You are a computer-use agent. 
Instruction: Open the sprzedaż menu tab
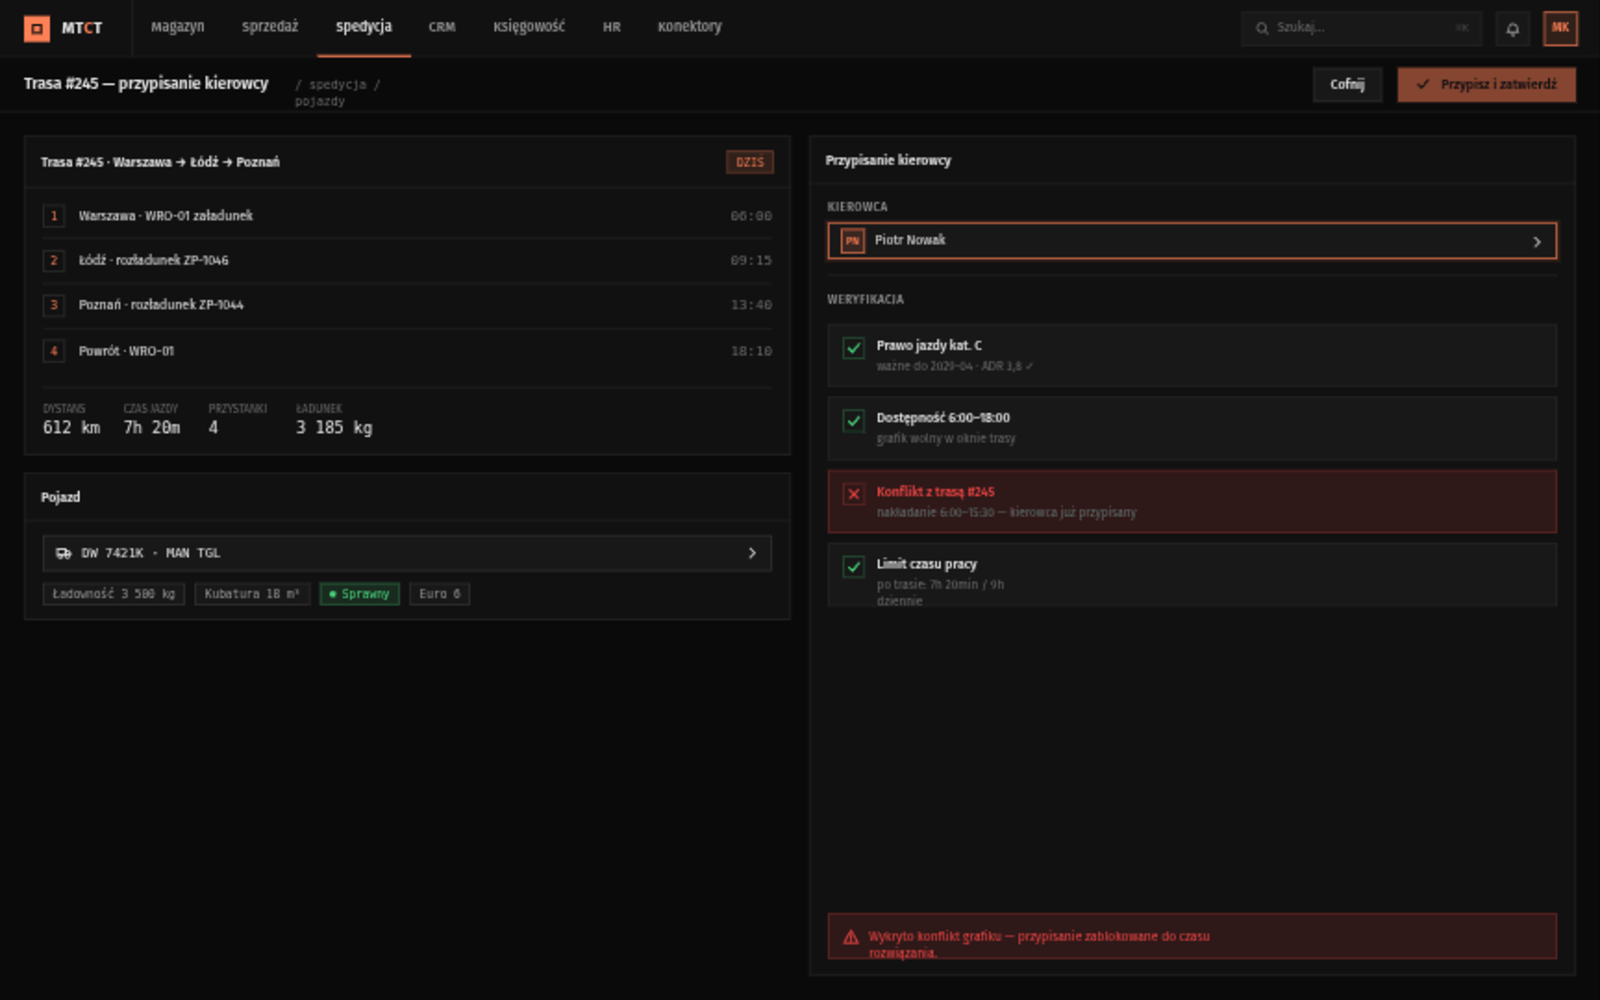point(270,27)
